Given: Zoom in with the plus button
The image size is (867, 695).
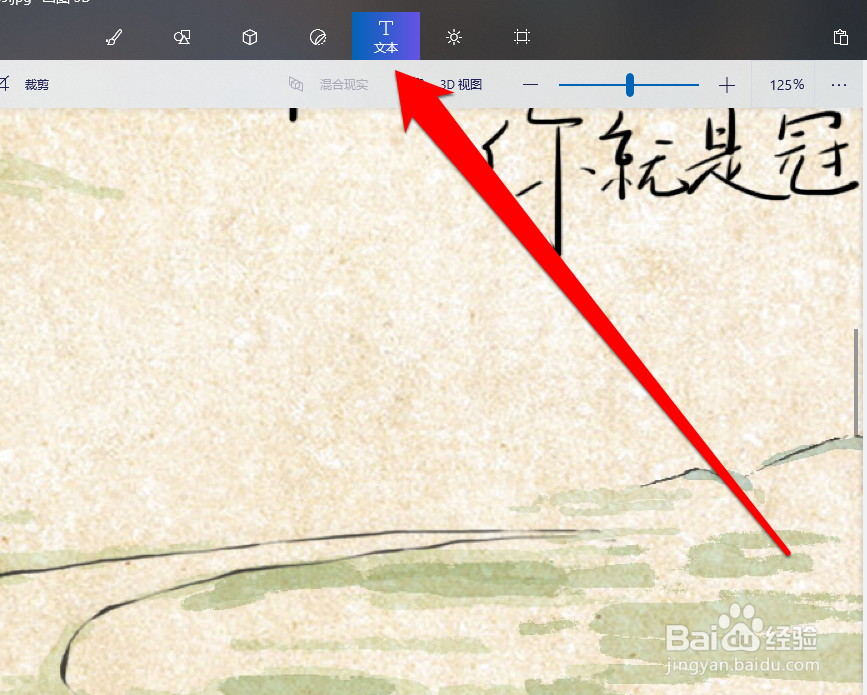Looking at the screenshot, I should 727,85.
